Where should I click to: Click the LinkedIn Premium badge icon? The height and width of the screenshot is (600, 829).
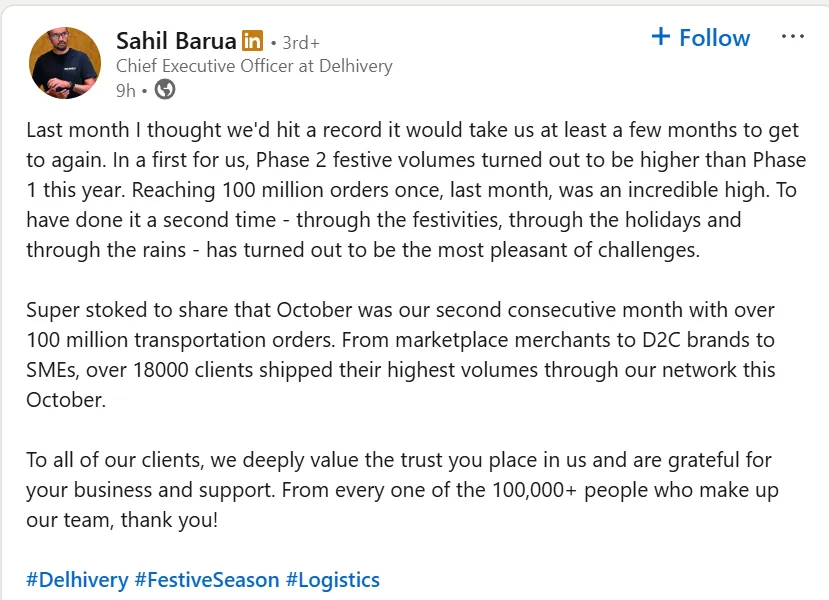coord(252,42)
